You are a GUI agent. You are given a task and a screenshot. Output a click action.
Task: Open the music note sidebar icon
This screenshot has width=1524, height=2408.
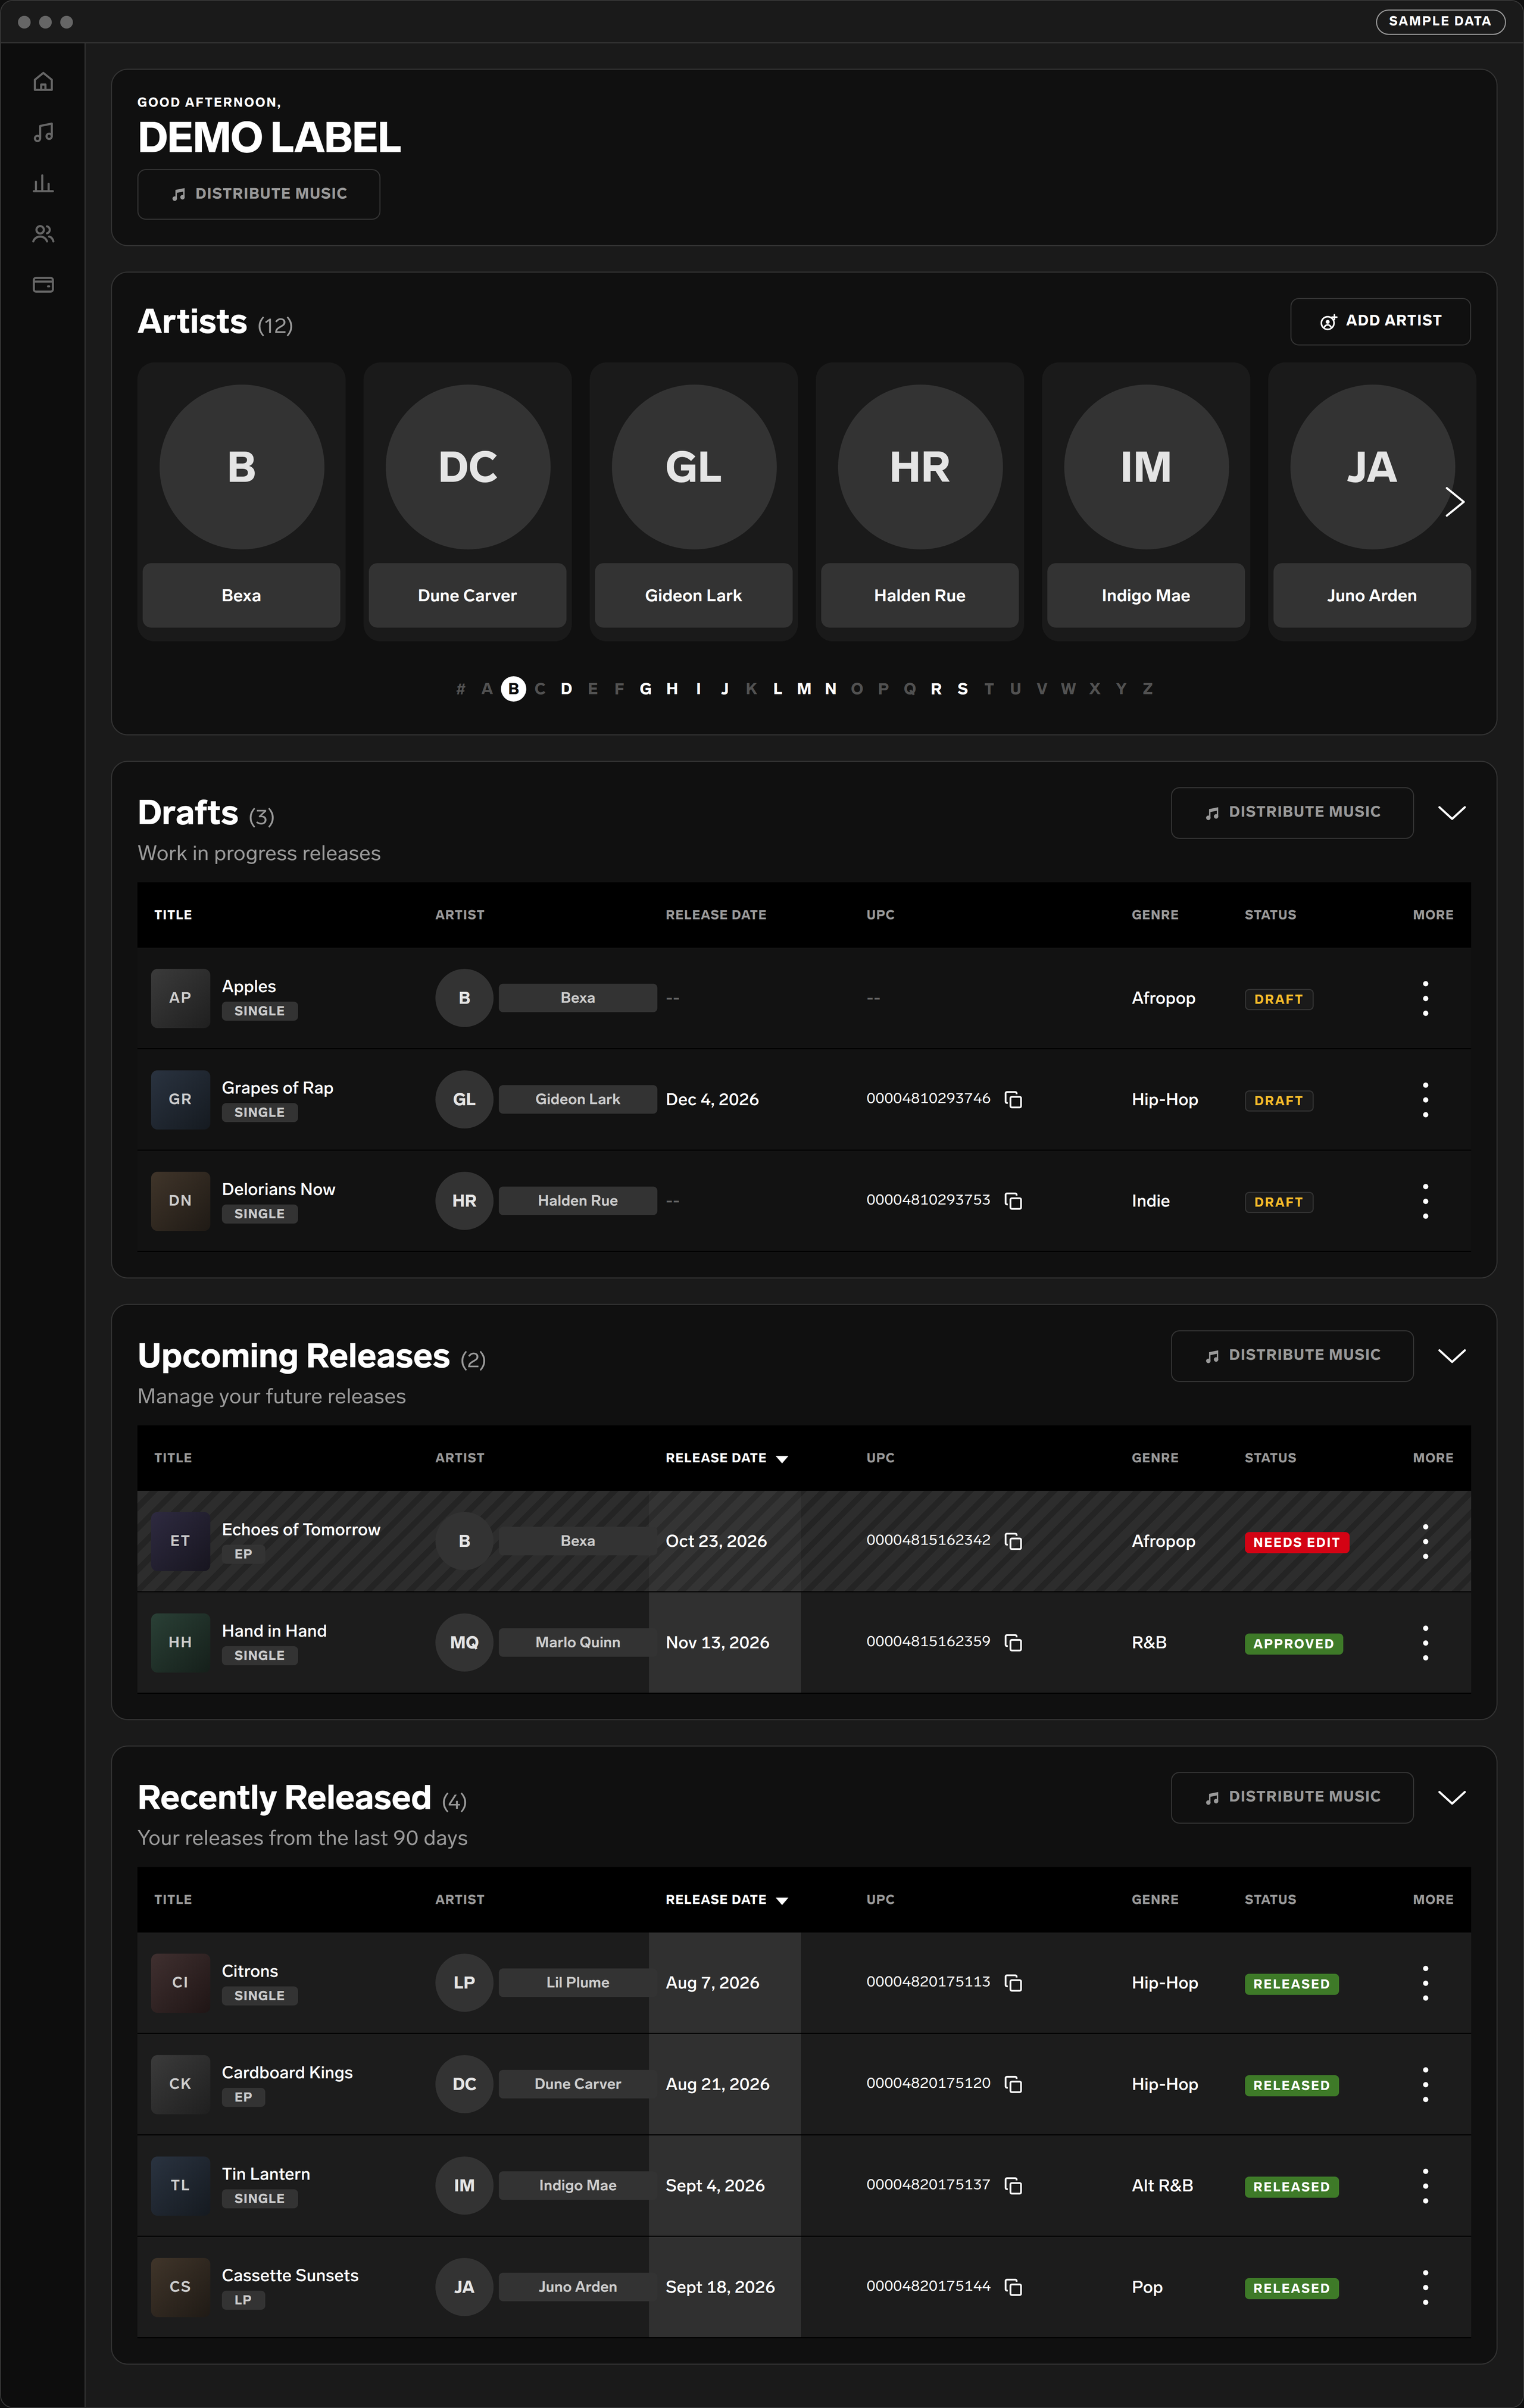click(x=43, y=132)
